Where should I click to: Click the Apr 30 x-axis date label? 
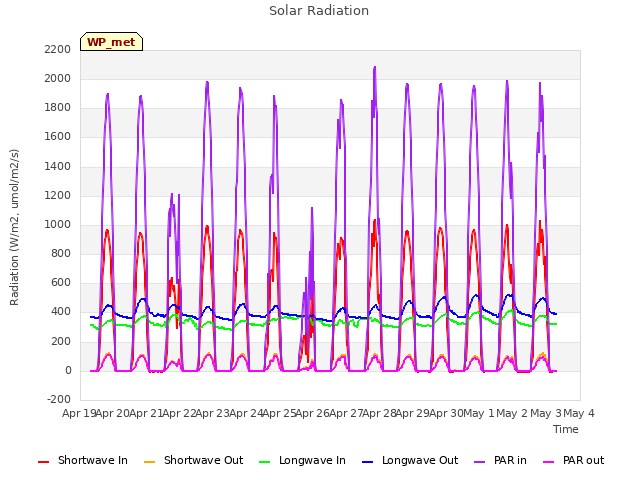[x=446, y=413]
